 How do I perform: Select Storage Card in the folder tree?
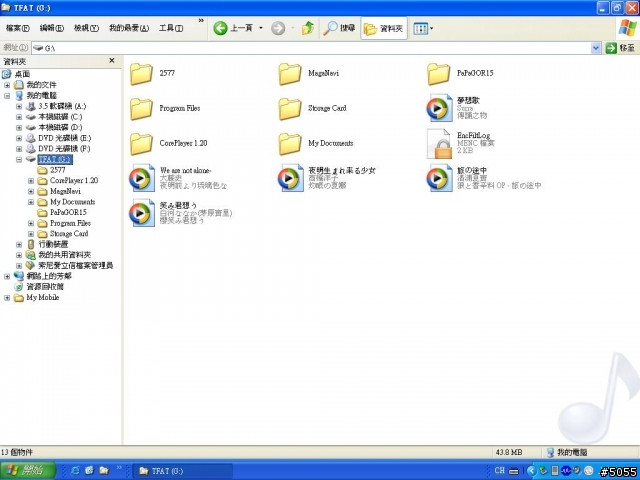[x=69, y=233]
